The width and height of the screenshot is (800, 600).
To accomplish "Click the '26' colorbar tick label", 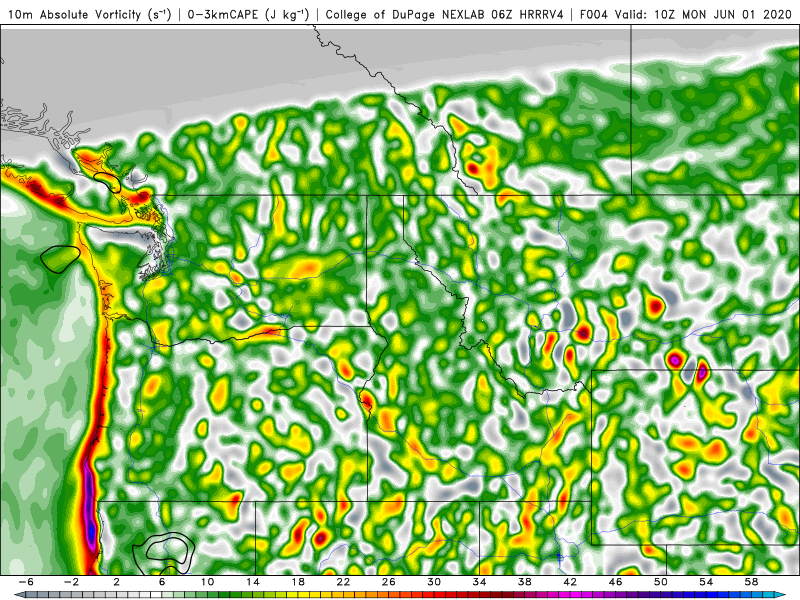I will point(389,582).
